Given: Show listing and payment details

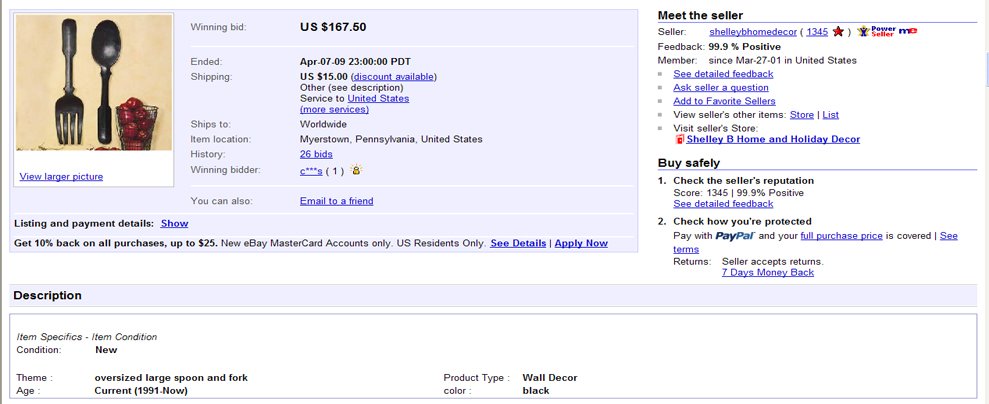Looking at the screenshot, I should pos(174,224).
